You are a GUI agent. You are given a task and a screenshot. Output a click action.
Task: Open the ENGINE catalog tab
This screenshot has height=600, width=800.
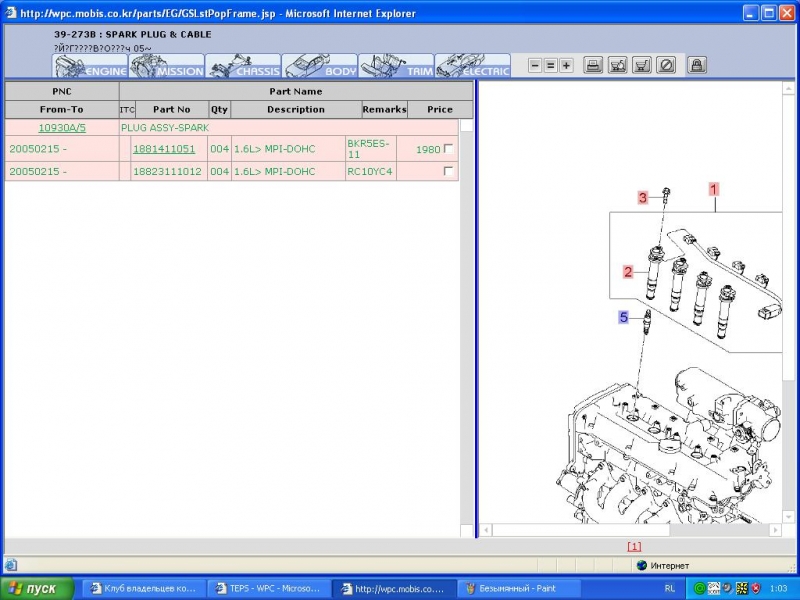(x=90, y=66)
